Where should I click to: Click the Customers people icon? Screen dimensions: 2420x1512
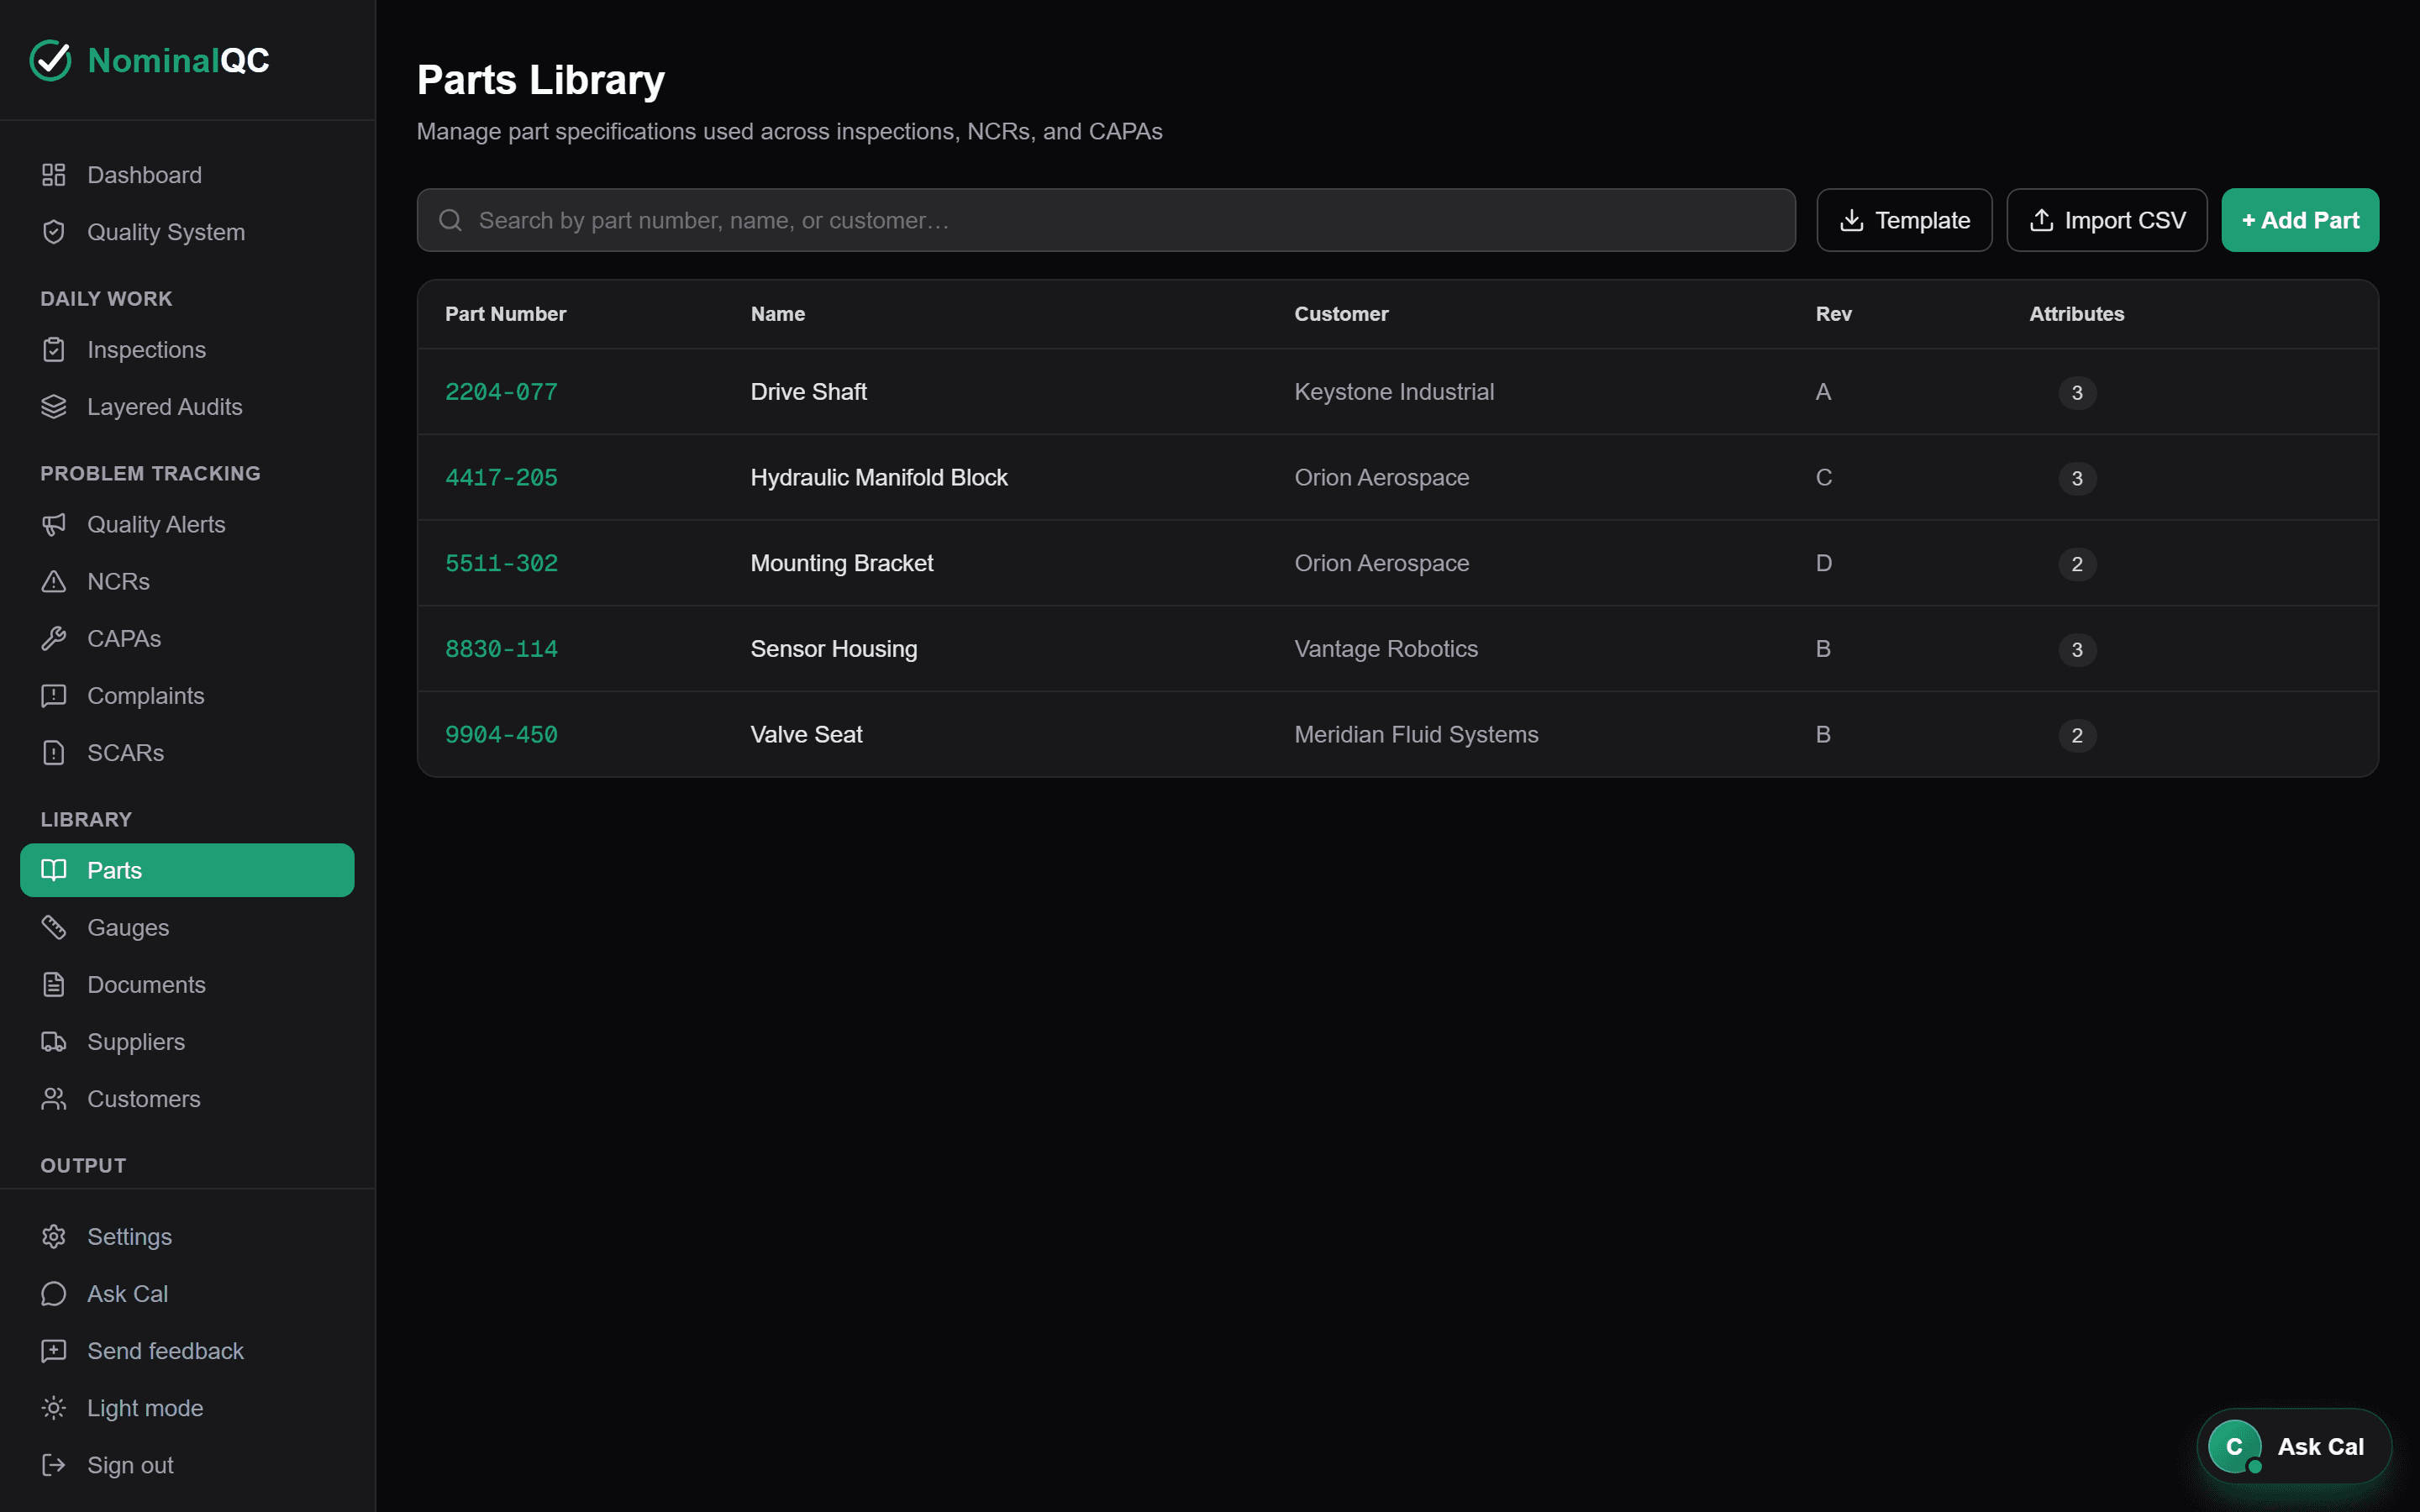pos(54,1099)
